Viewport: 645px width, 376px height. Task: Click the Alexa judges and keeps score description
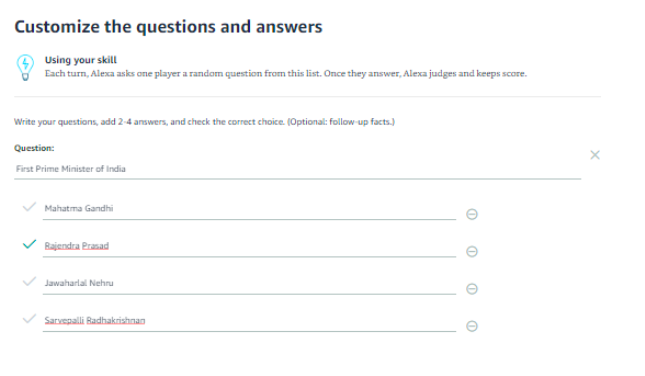(x=285, y=74)
